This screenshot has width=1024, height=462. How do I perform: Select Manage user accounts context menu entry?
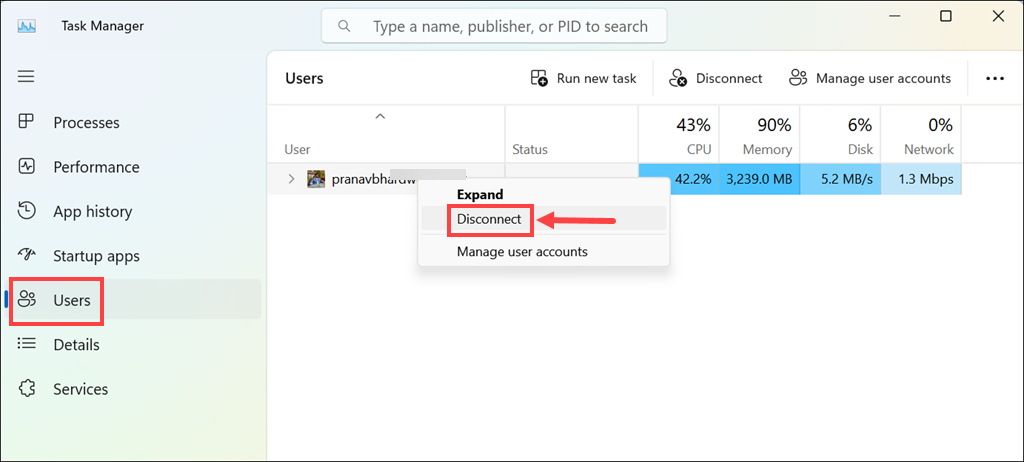pos(522,252)
